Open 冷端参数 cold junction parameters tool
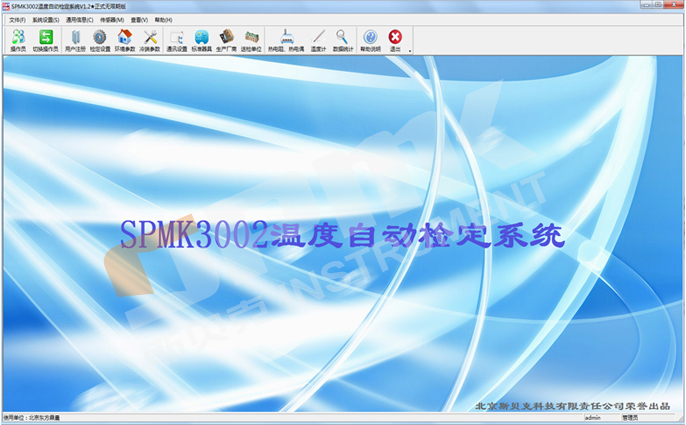 pyautogui.click(x=151, y=39)
